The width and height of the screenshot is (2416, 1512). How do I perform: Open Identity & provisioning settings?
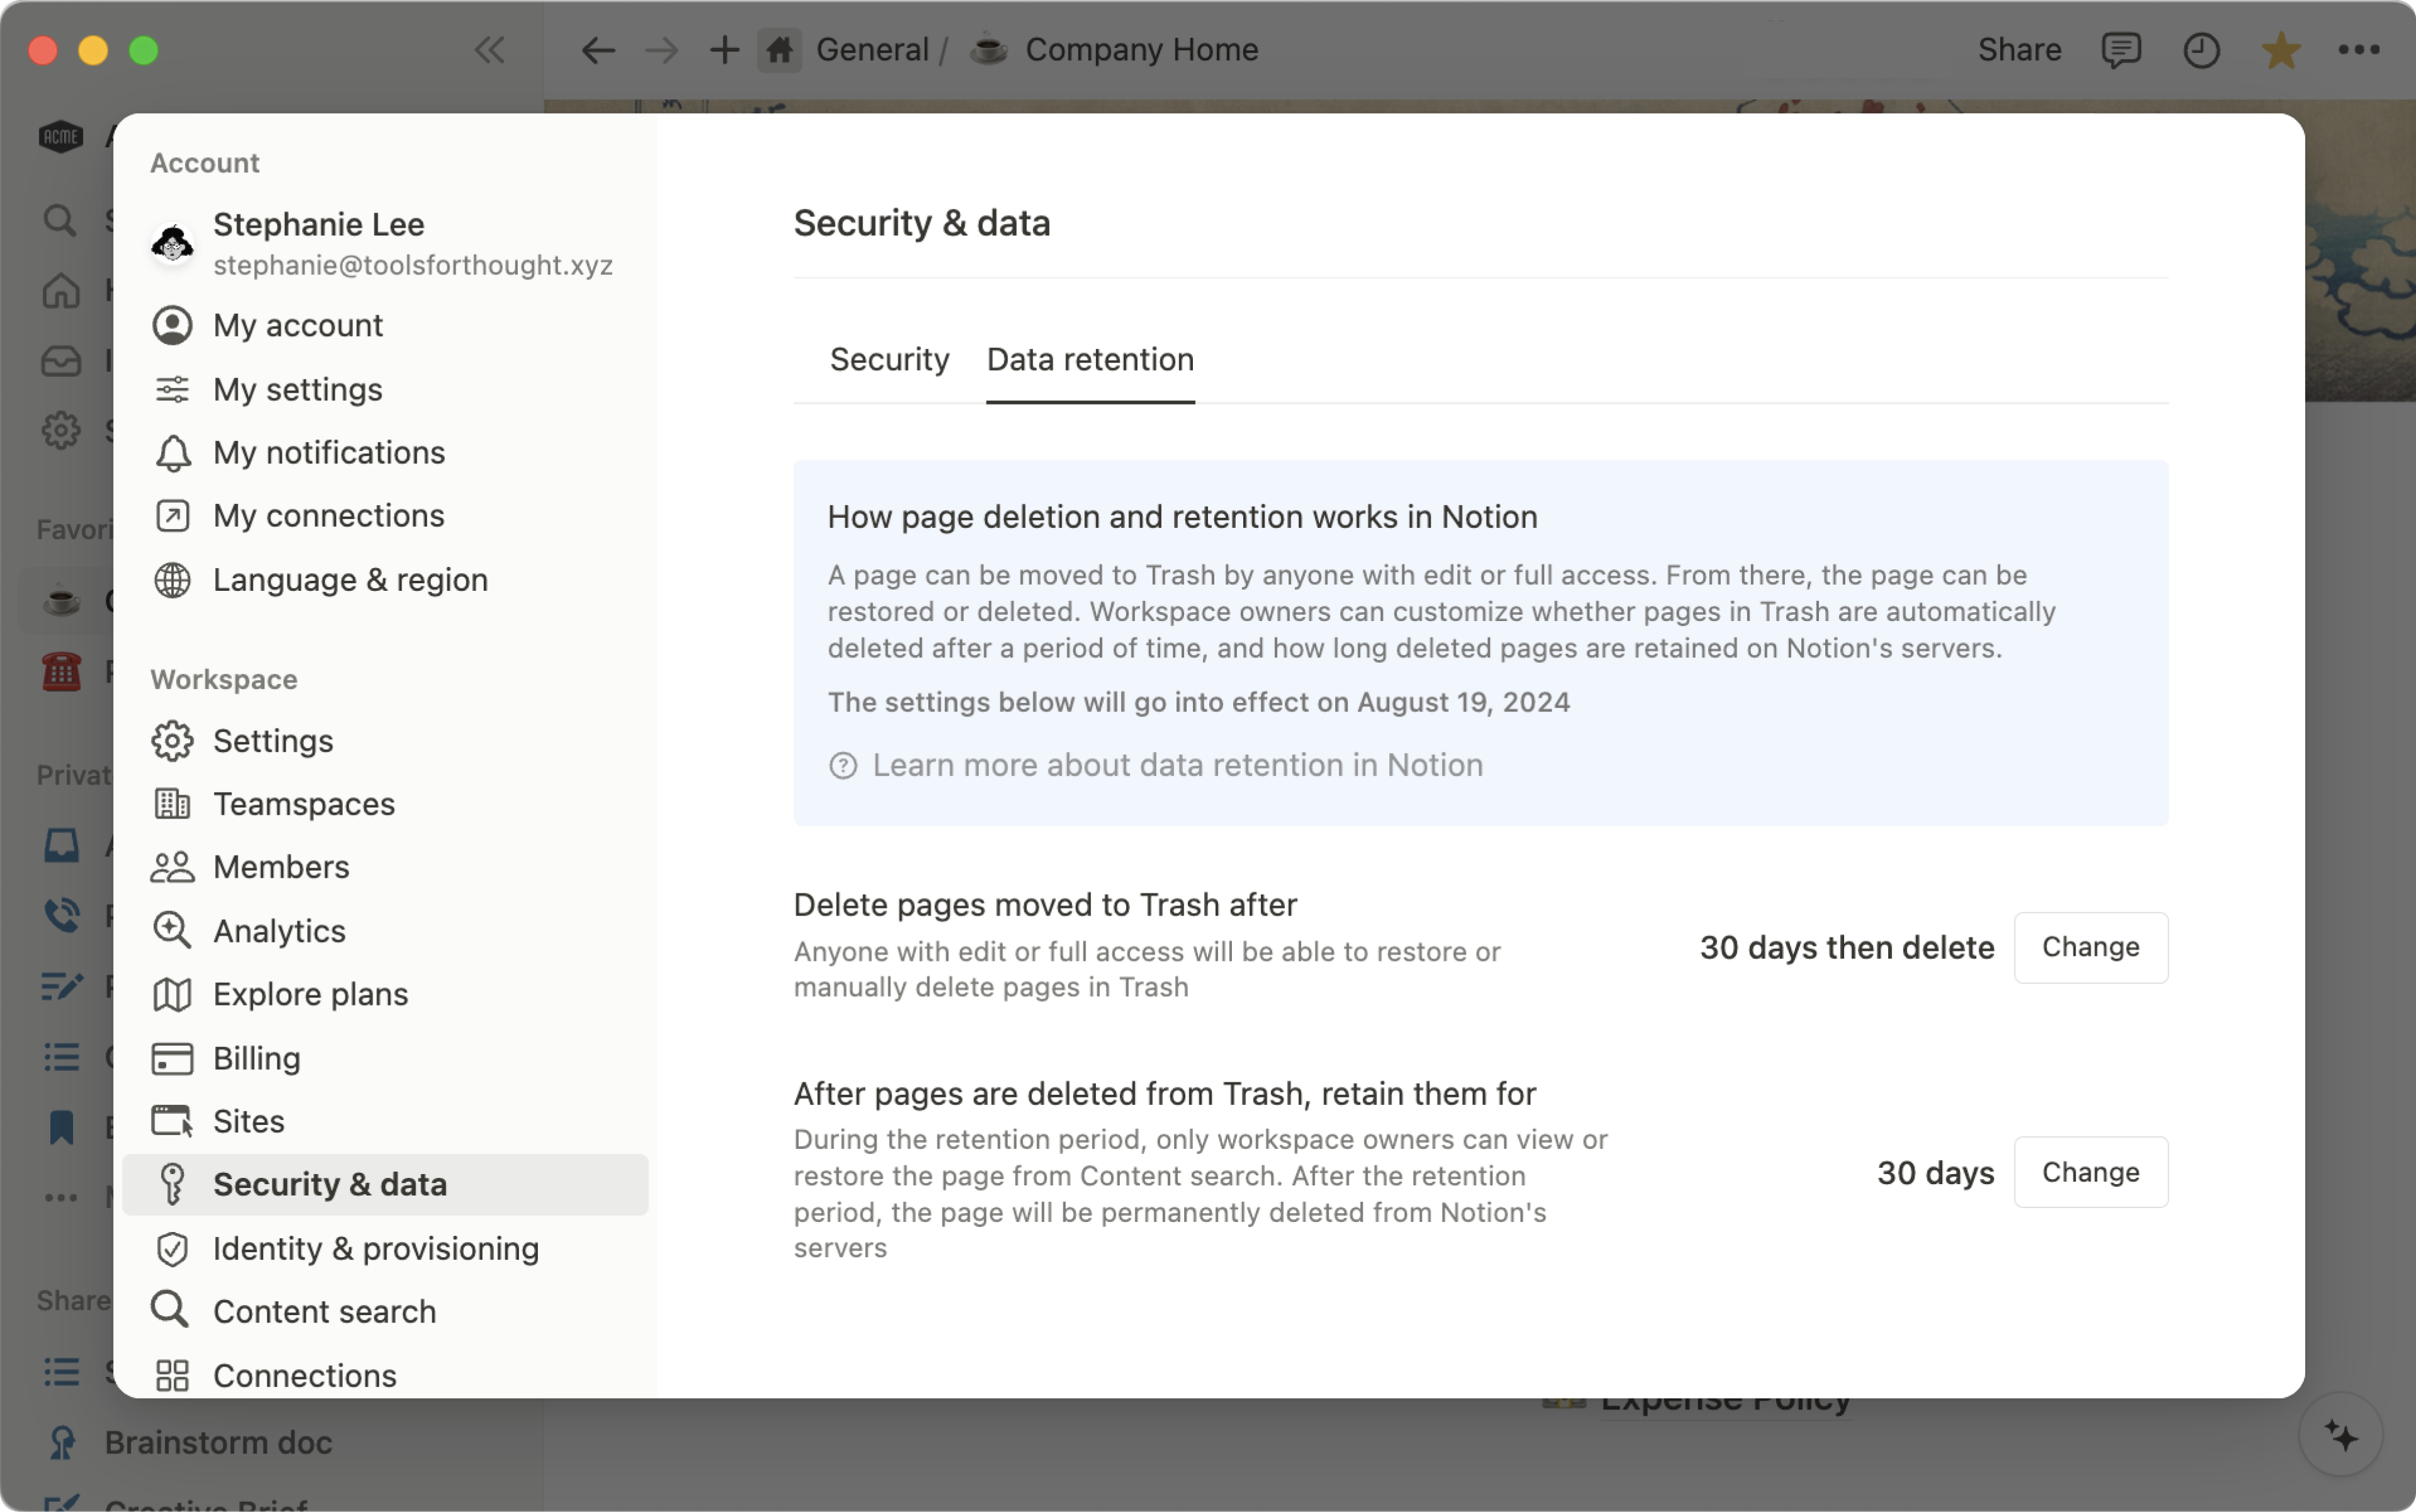(x=375, y=1248)
